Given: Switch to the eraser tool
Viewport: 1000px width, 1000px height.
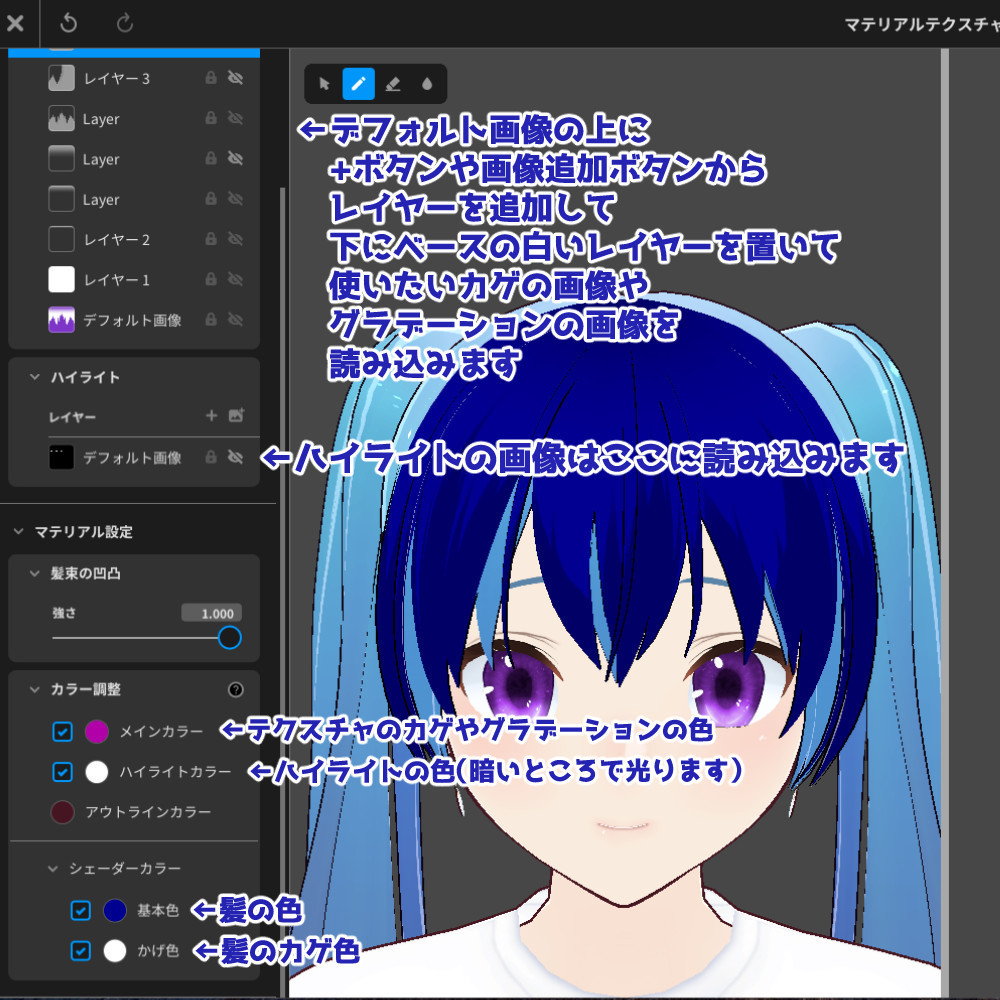Looking at the screenshot, I should point(392,84).
